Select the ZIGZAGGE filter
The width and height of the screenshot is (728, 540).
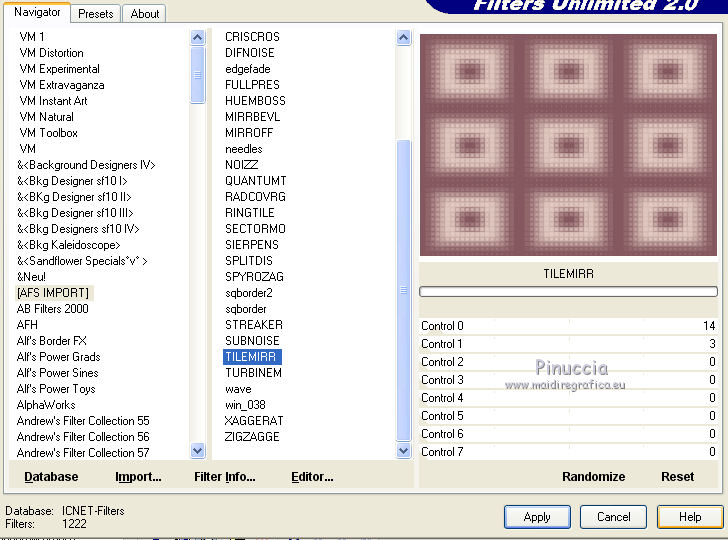tap(252, 437)
